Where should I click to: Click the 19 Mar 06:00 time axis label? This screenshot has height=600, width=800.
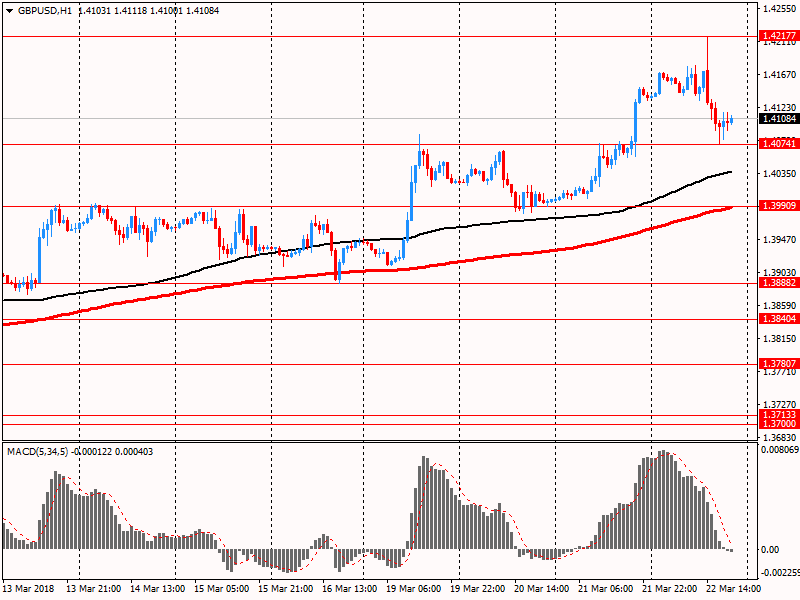pyautogui.click(x=414, y=589)
